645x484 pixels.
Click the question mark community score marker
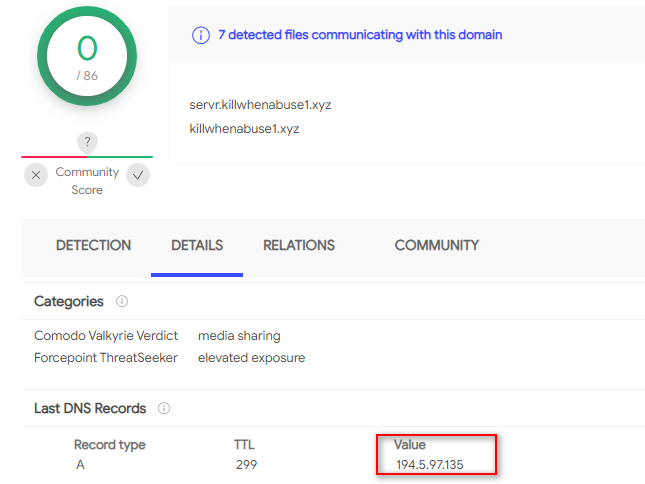pos(87,142)
